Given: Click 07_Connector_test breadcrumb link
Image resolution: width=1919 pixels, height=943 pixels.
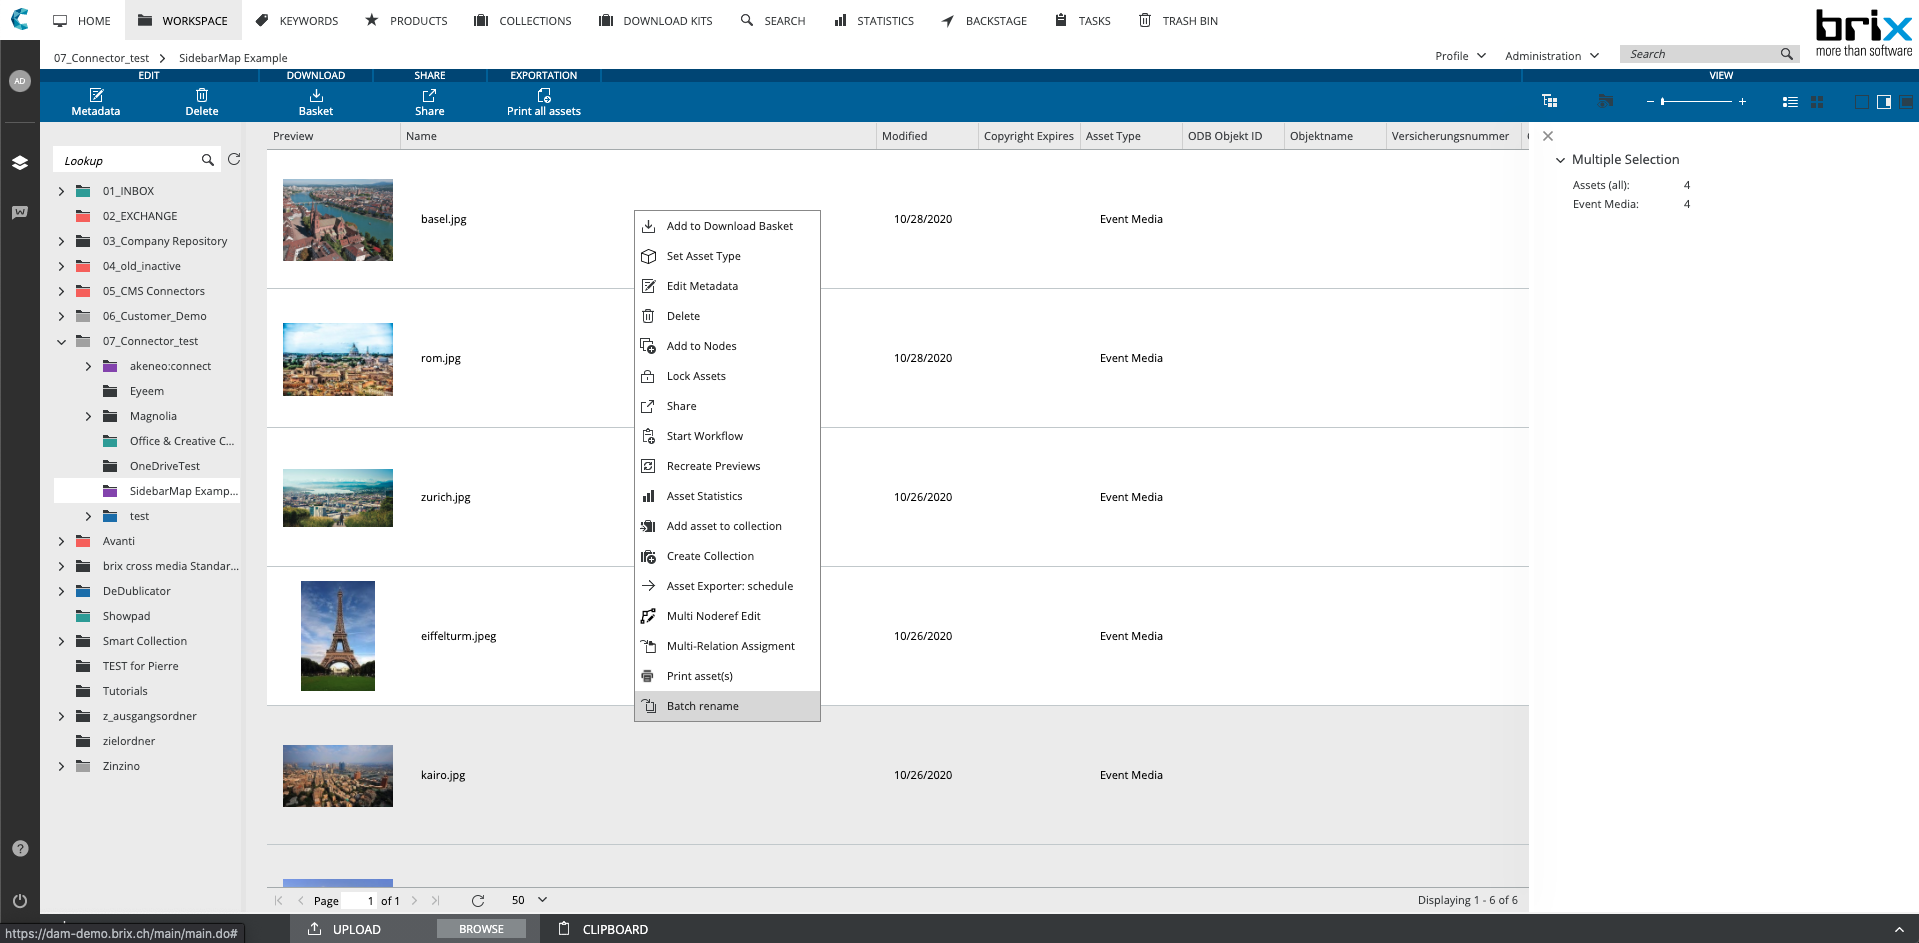Looking at the screenshot, I should 101,58.
